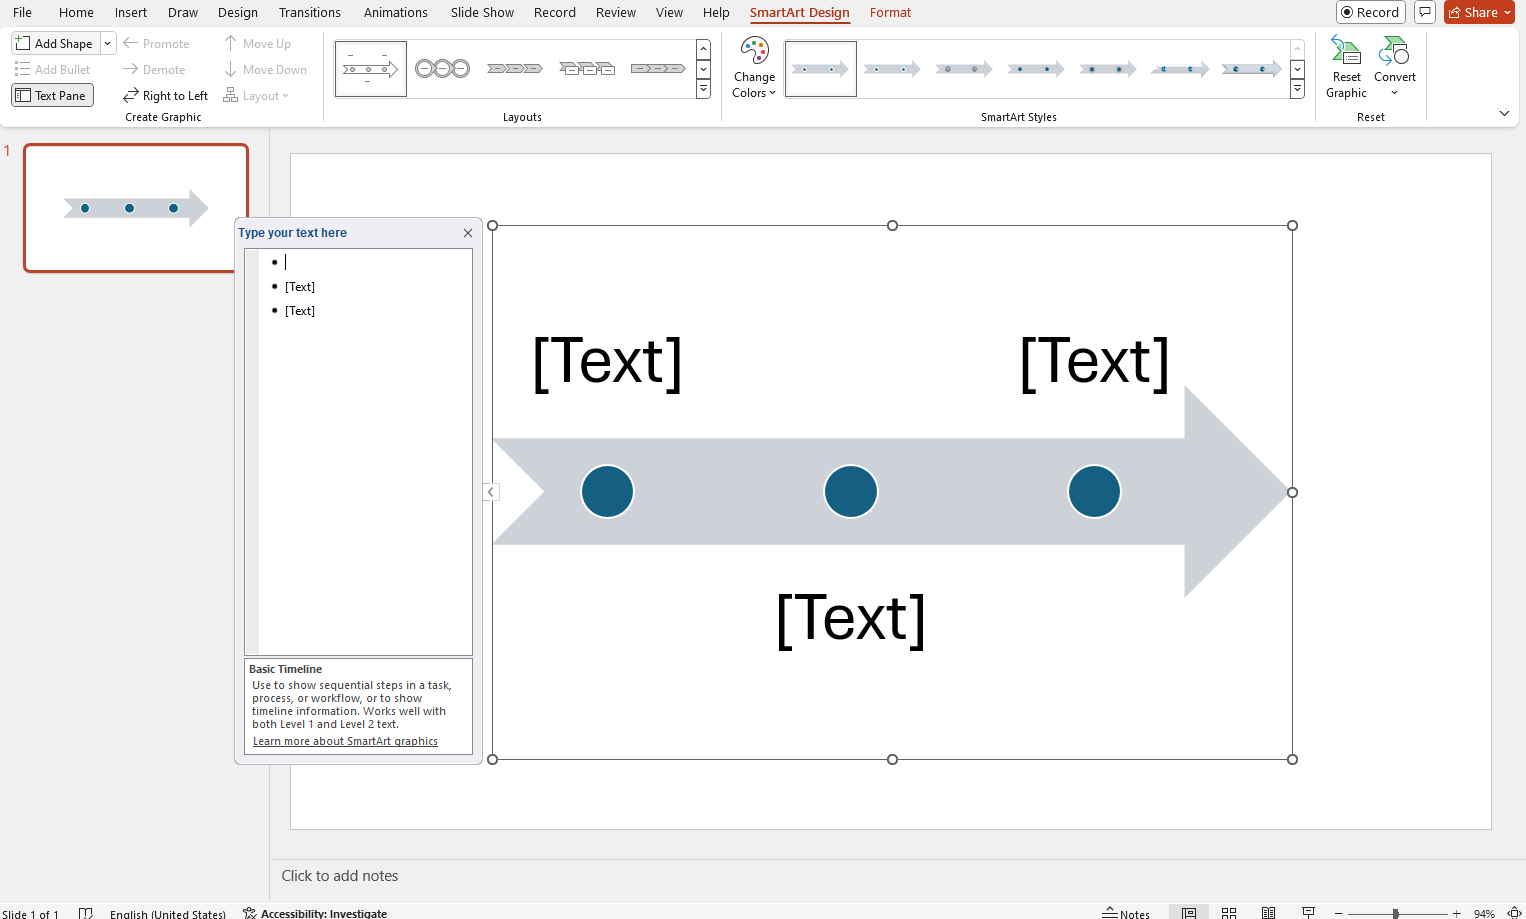Toggle the Text Pane on or off
The image size is (1526, 919).
pos(52,95)
